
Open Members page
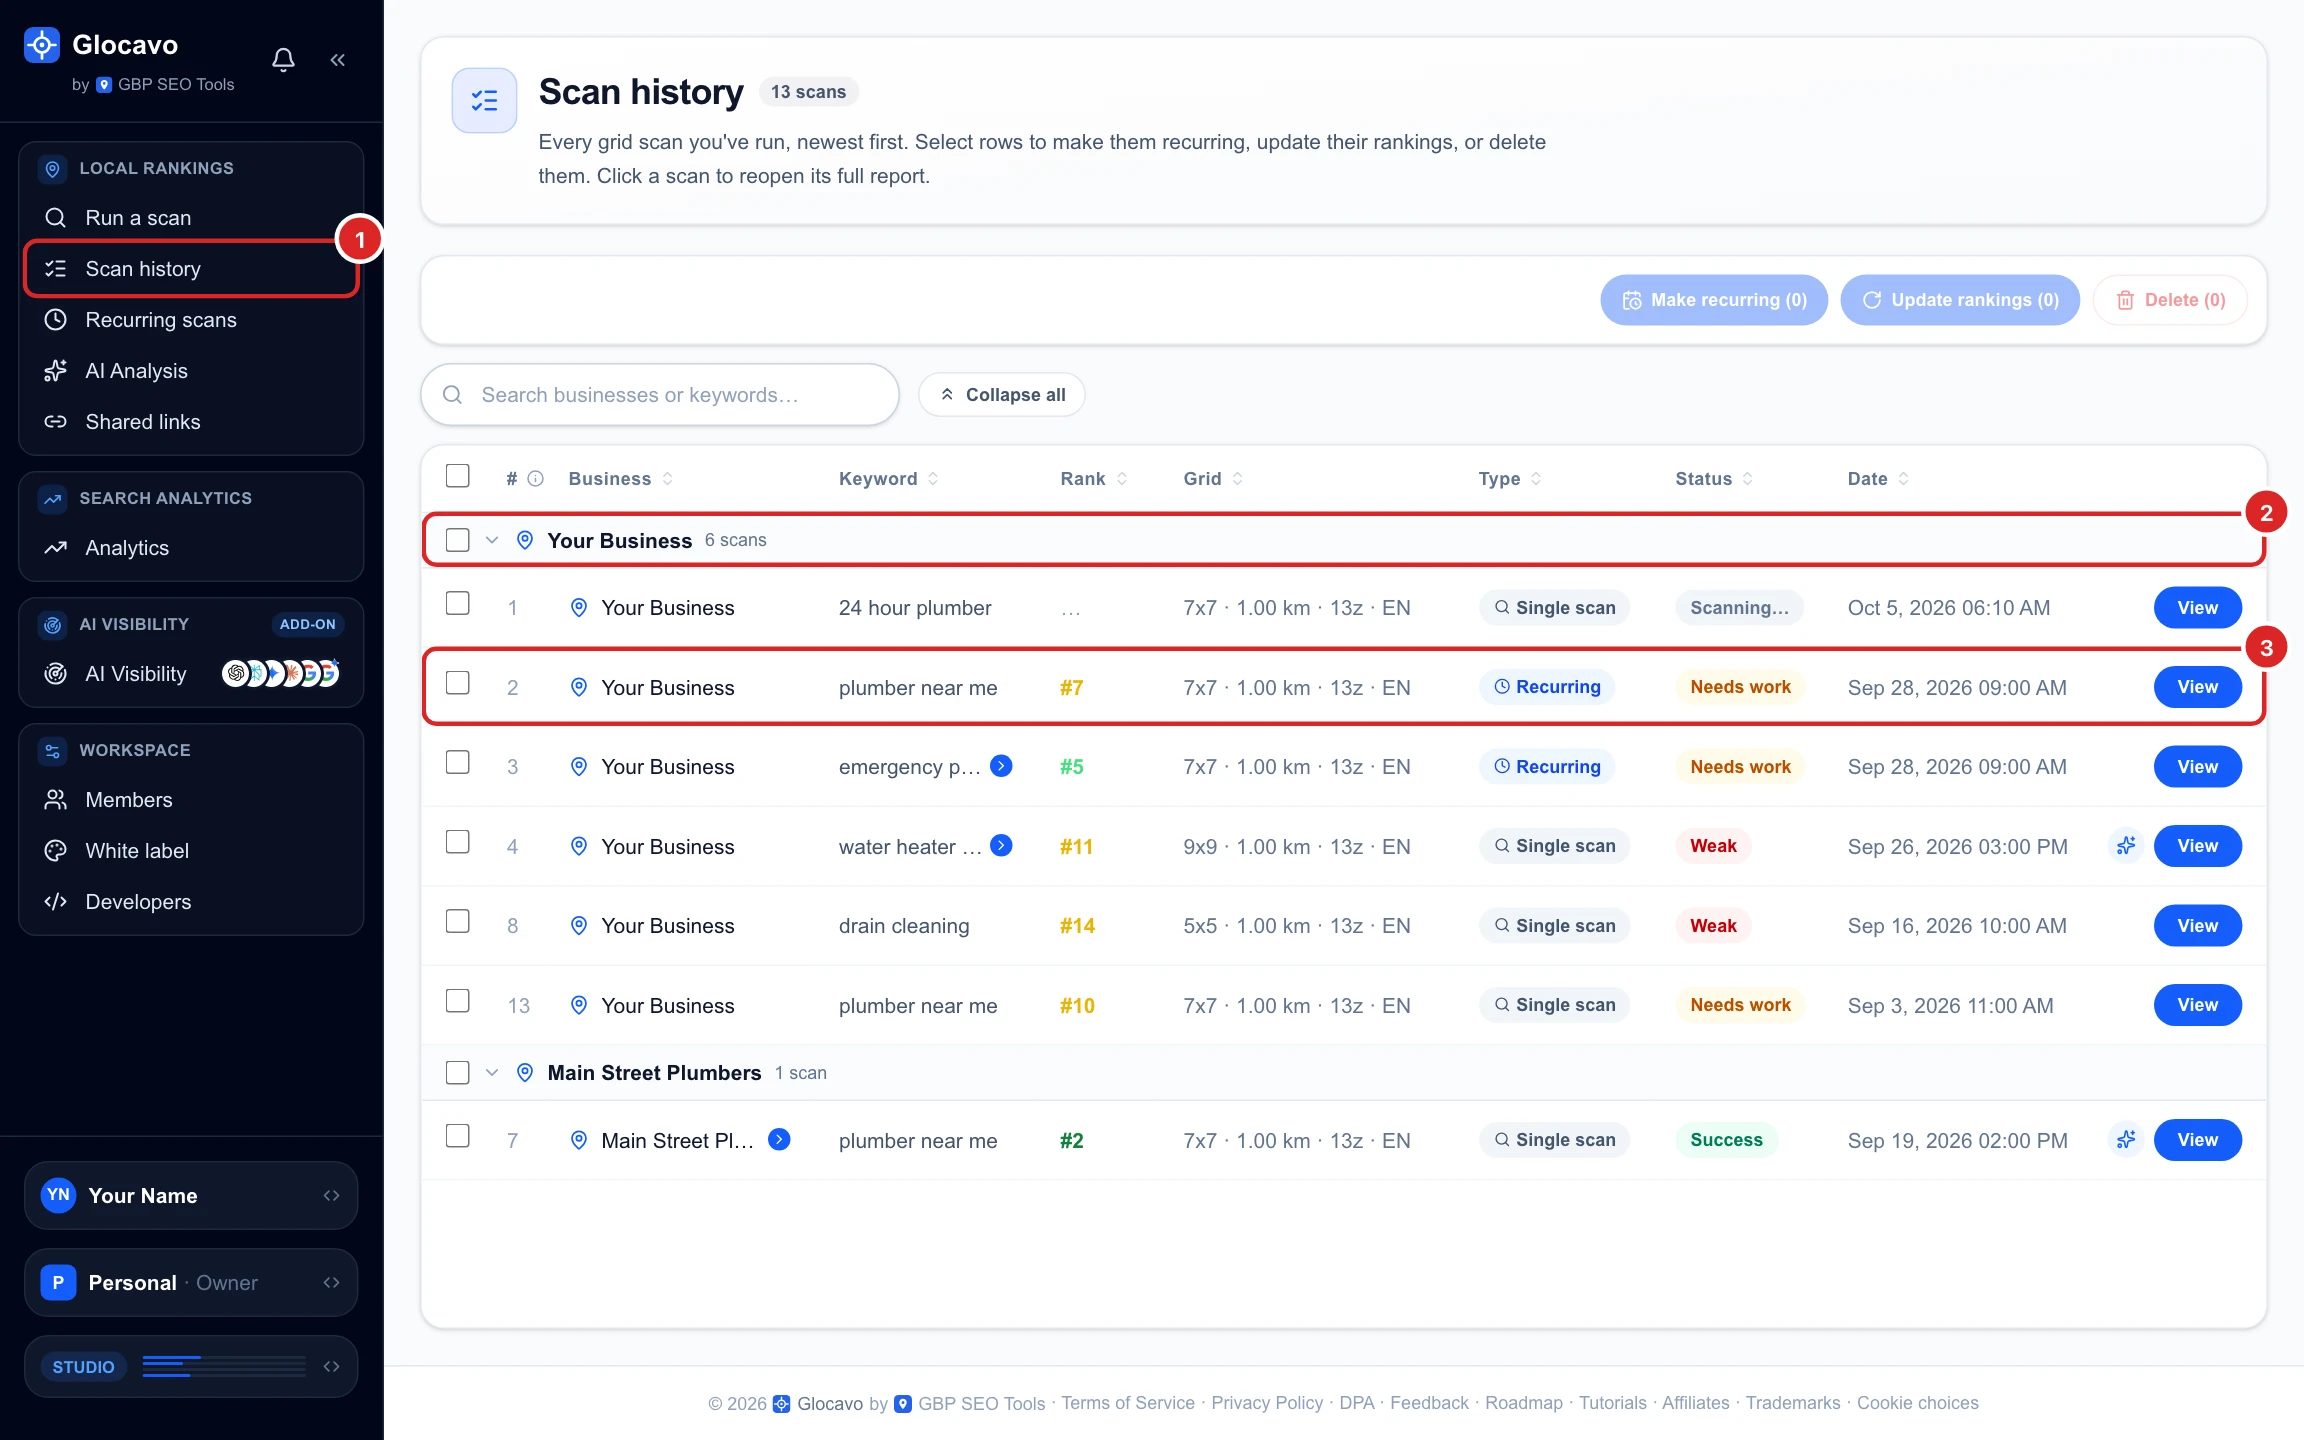tap(191, 800)
